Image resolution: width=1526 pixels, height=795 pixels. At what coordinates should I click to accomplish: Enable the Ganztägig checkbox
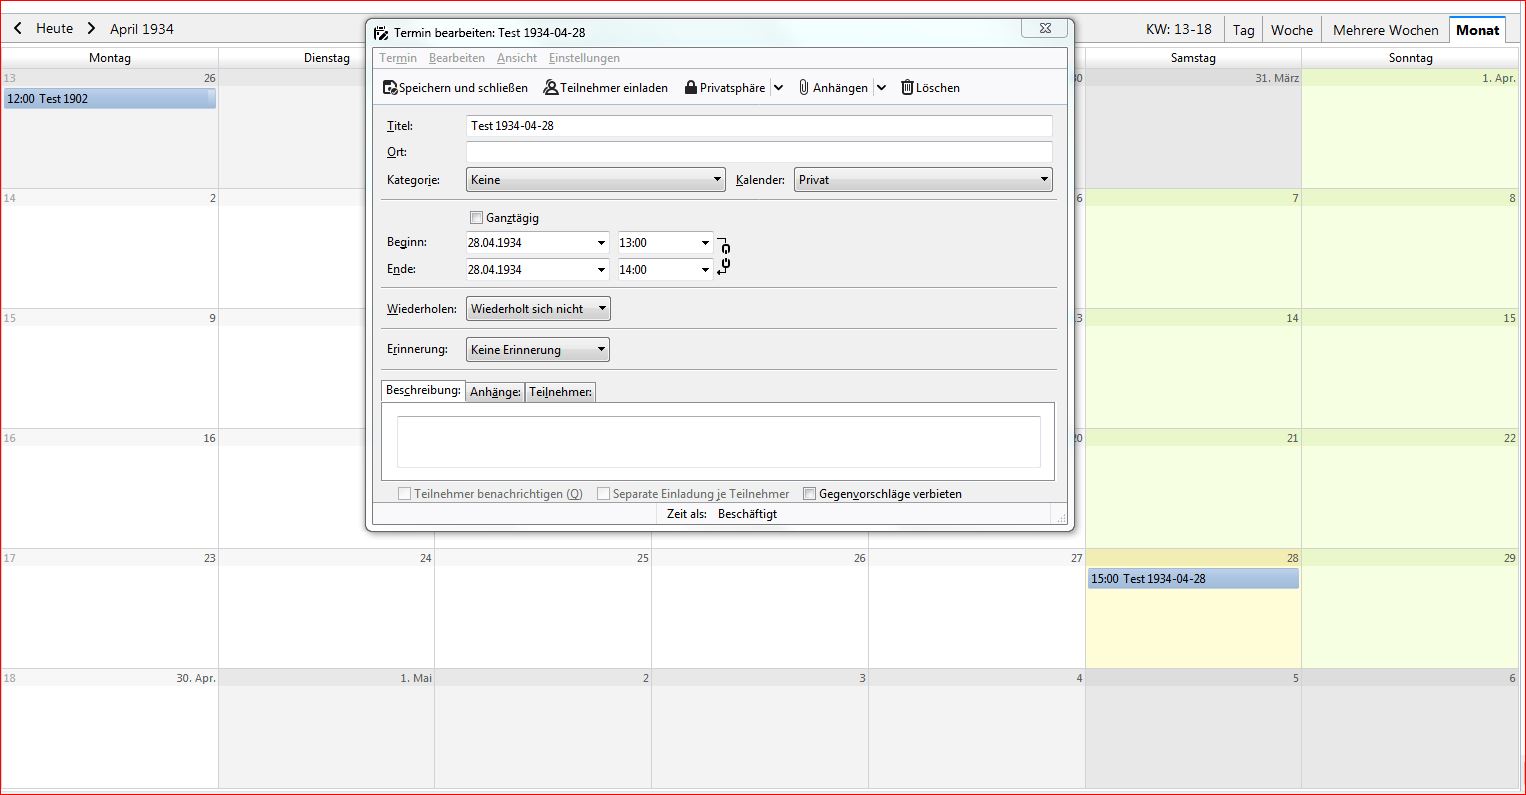point(477,218)
